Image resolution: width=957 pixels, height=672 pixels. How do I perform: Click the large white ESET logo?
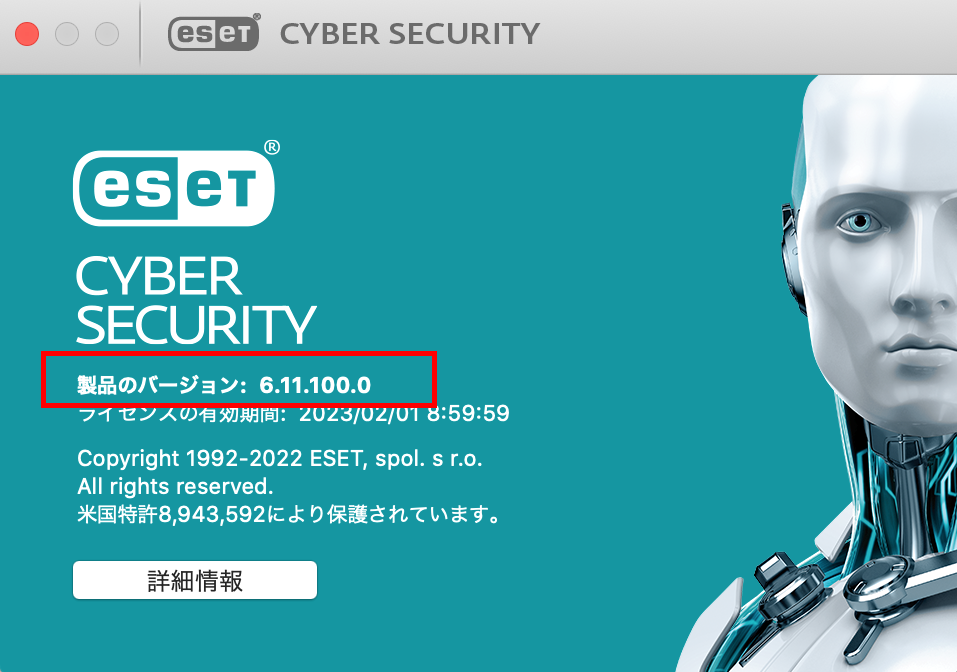click(174, 188)
